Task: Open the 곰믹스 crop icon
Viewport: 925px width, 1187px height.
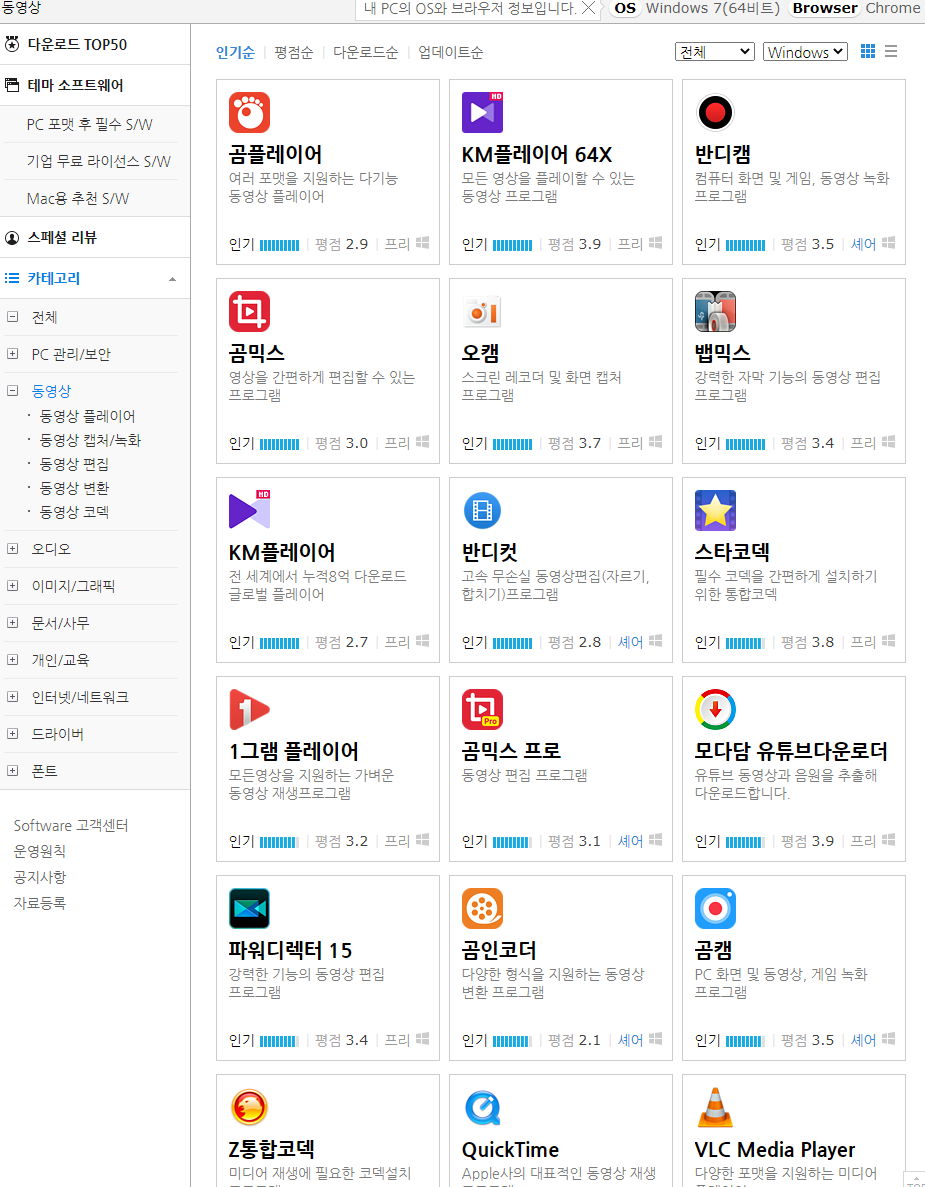Action: point(249,311)
